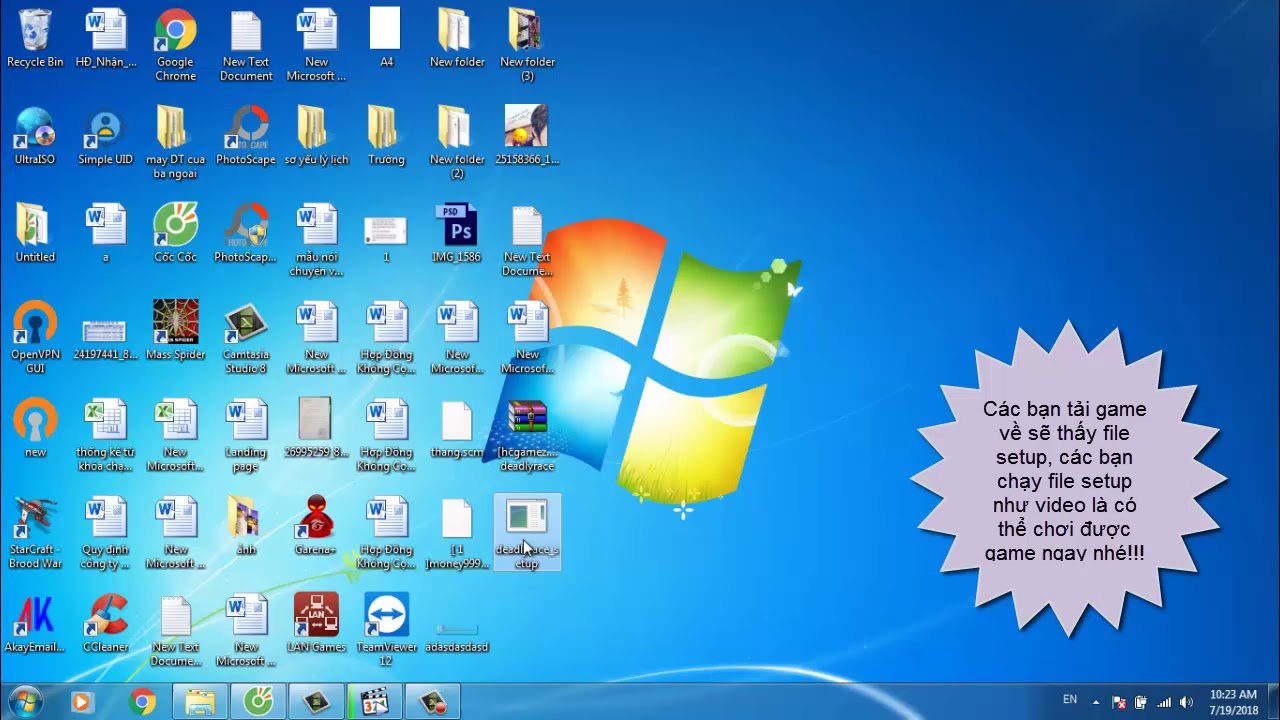Select the deadlyrace_setup installer file
Viewport: 1280px width, 720px height.
click(x=527, y=533)
